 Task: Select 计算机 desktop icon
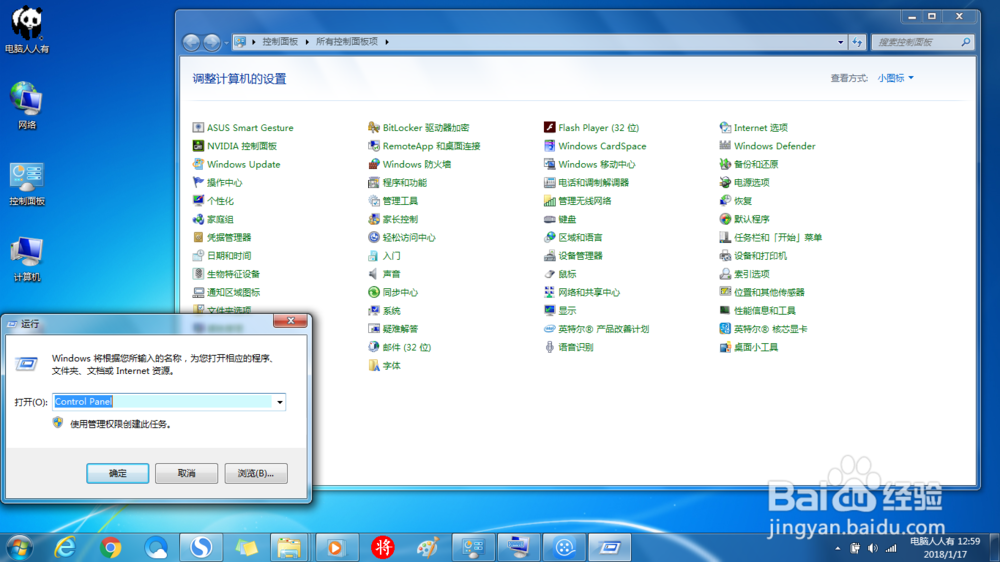point(26,260)
